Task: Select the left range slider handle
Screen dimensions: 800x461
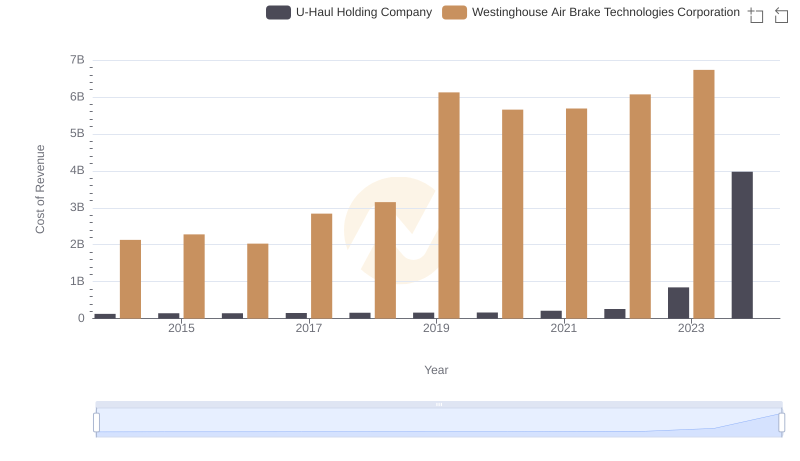Action: [x=96, y=422]
